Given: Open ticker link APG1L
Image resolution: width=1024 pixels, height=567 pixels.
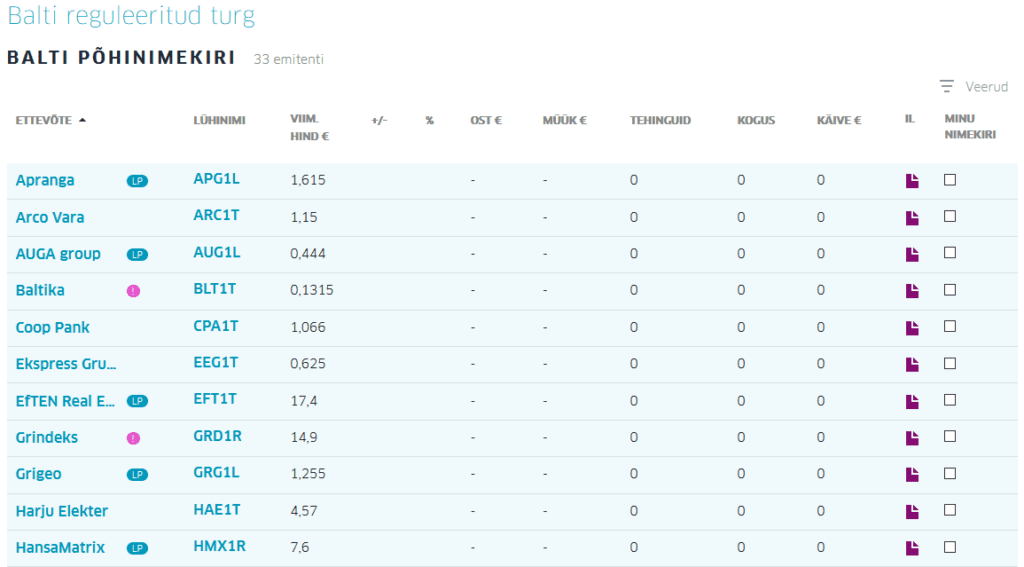Looking at the screenshot, I should [217, 179].
